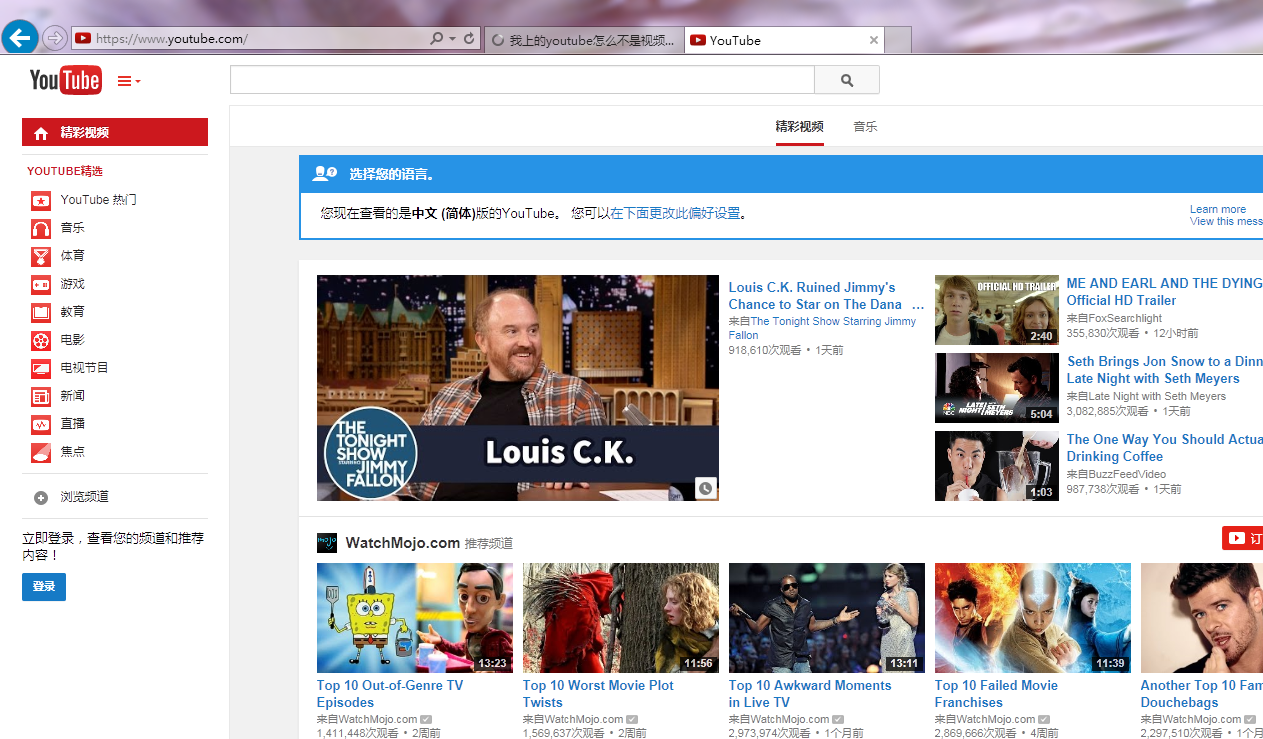Open The One Way You Should Actually Drinking Coffee thumbnail
The image size is (1263, 739).
pyautogui.click(x=997, y=466)
